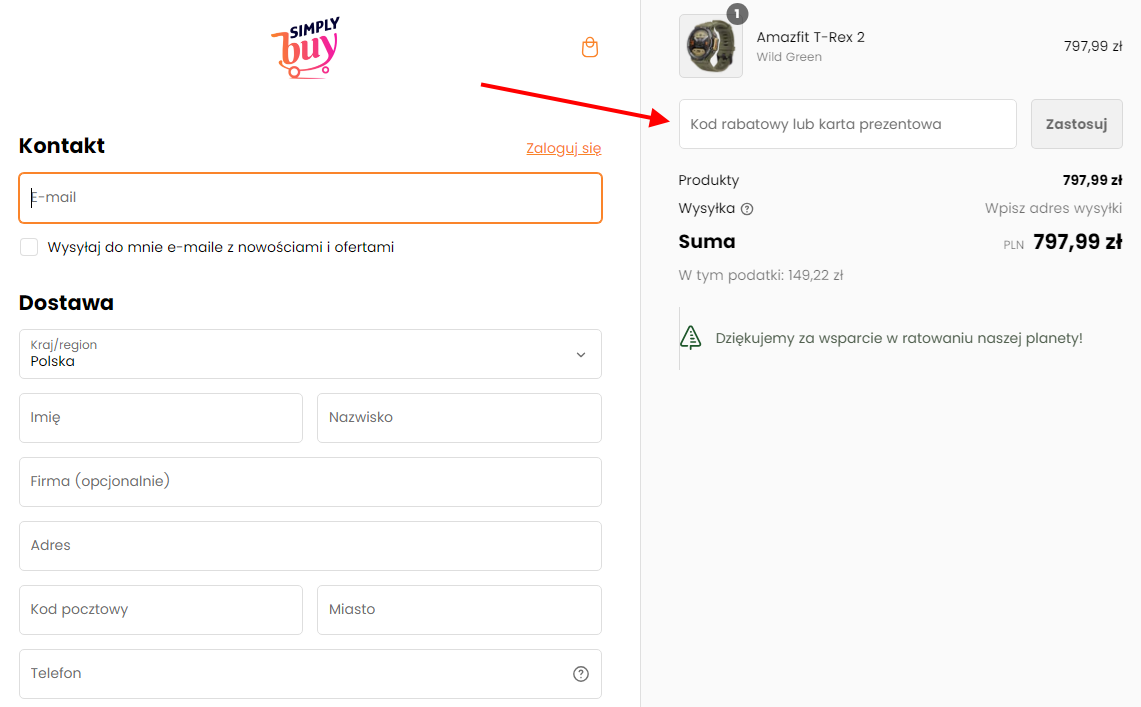Image resolution: width=1141 pixels, height=707 pixels.
Task: Click into the E-mail contact field
Action: [311, 198]
